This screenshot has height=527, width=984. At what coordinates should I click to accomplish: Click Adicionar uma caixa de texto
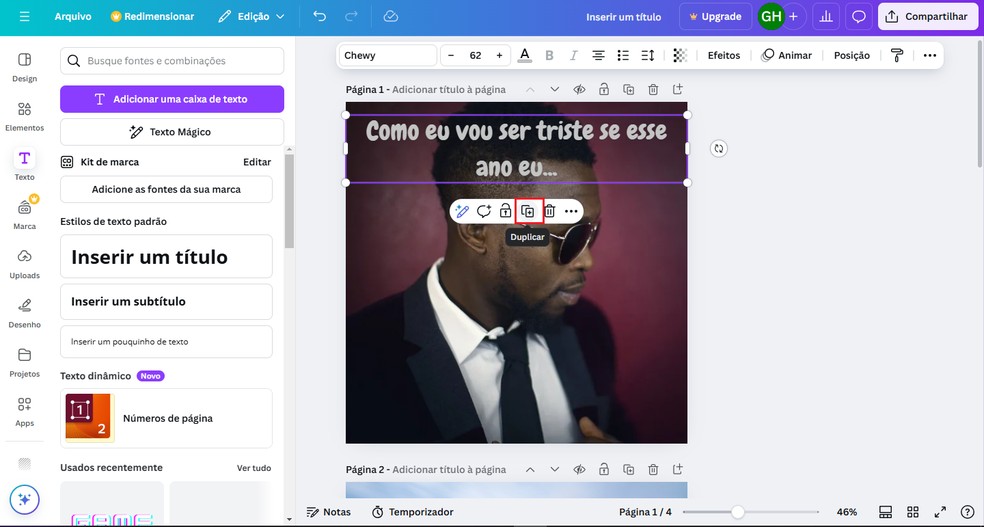click(x=172, y=99)
